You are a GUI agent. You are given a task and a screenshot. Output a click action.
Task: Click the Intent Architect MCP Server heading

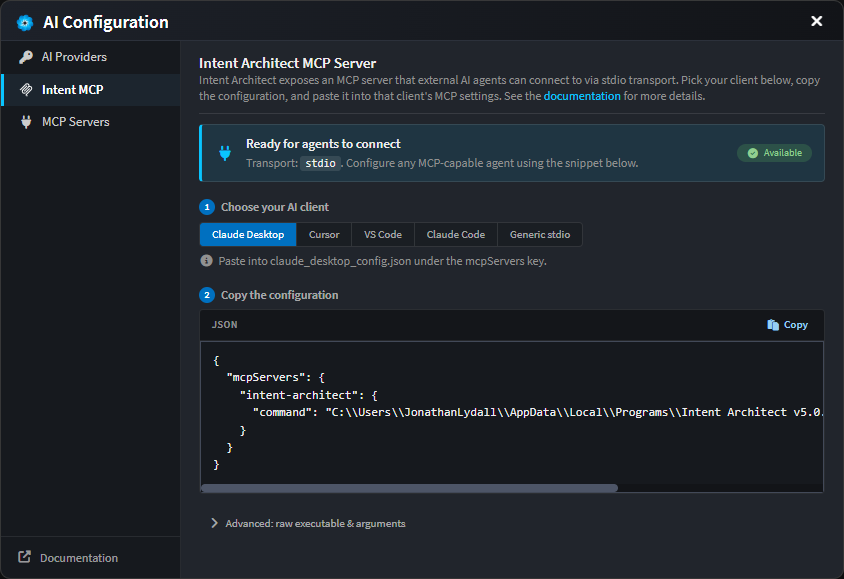click(x=287, y=63)
